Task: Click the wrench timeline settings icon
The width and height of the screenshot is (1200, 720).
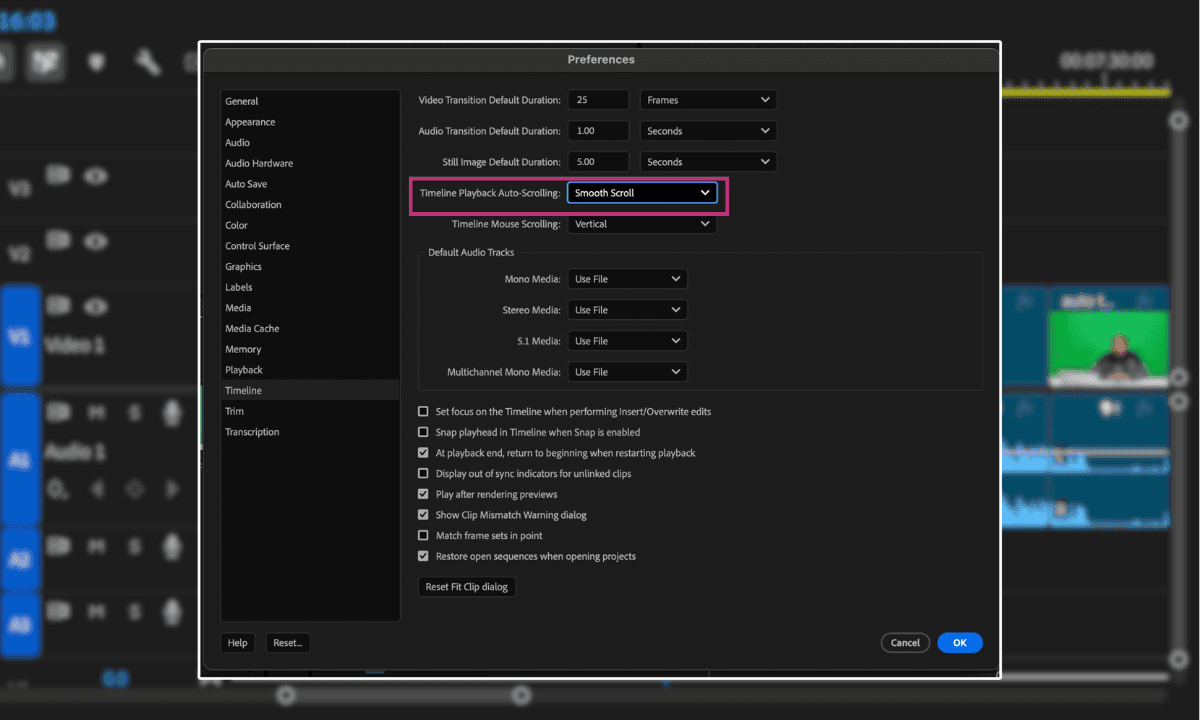Action: point(148,63)
